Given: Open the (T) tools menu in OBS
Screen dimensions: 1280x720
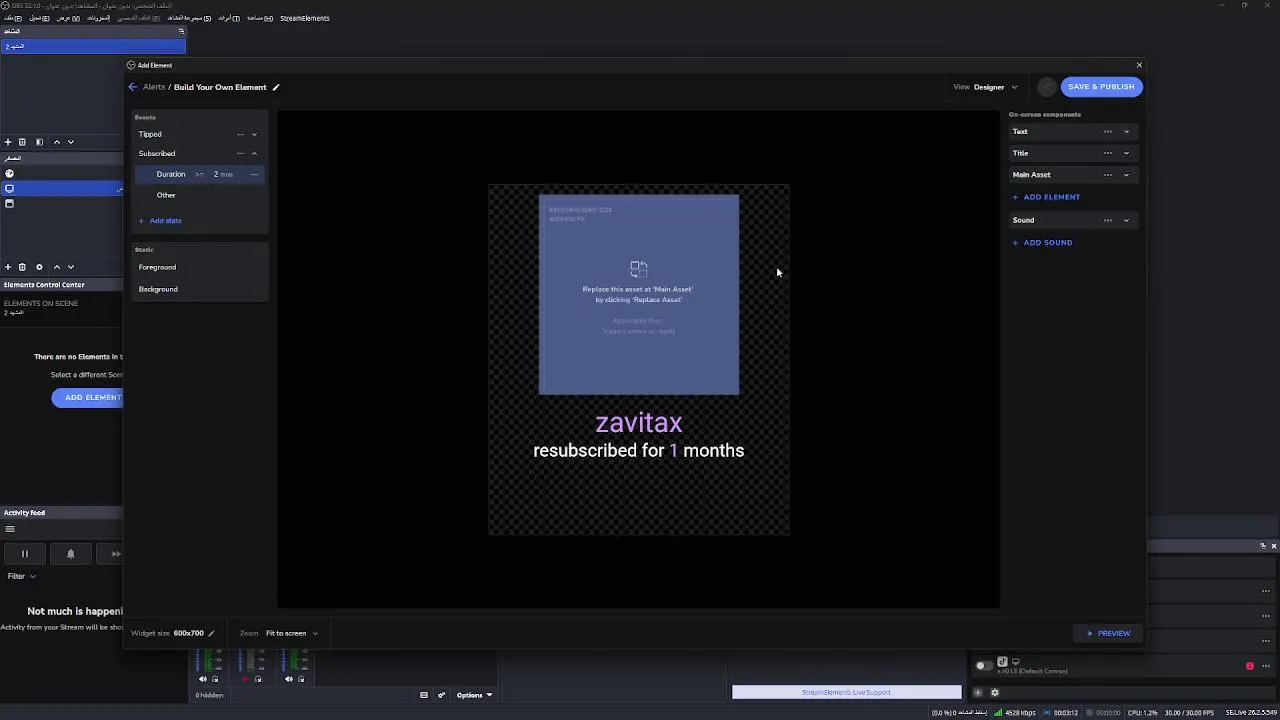Looking at the screenshot, I should pyautogui.click(x=229, y=18).
